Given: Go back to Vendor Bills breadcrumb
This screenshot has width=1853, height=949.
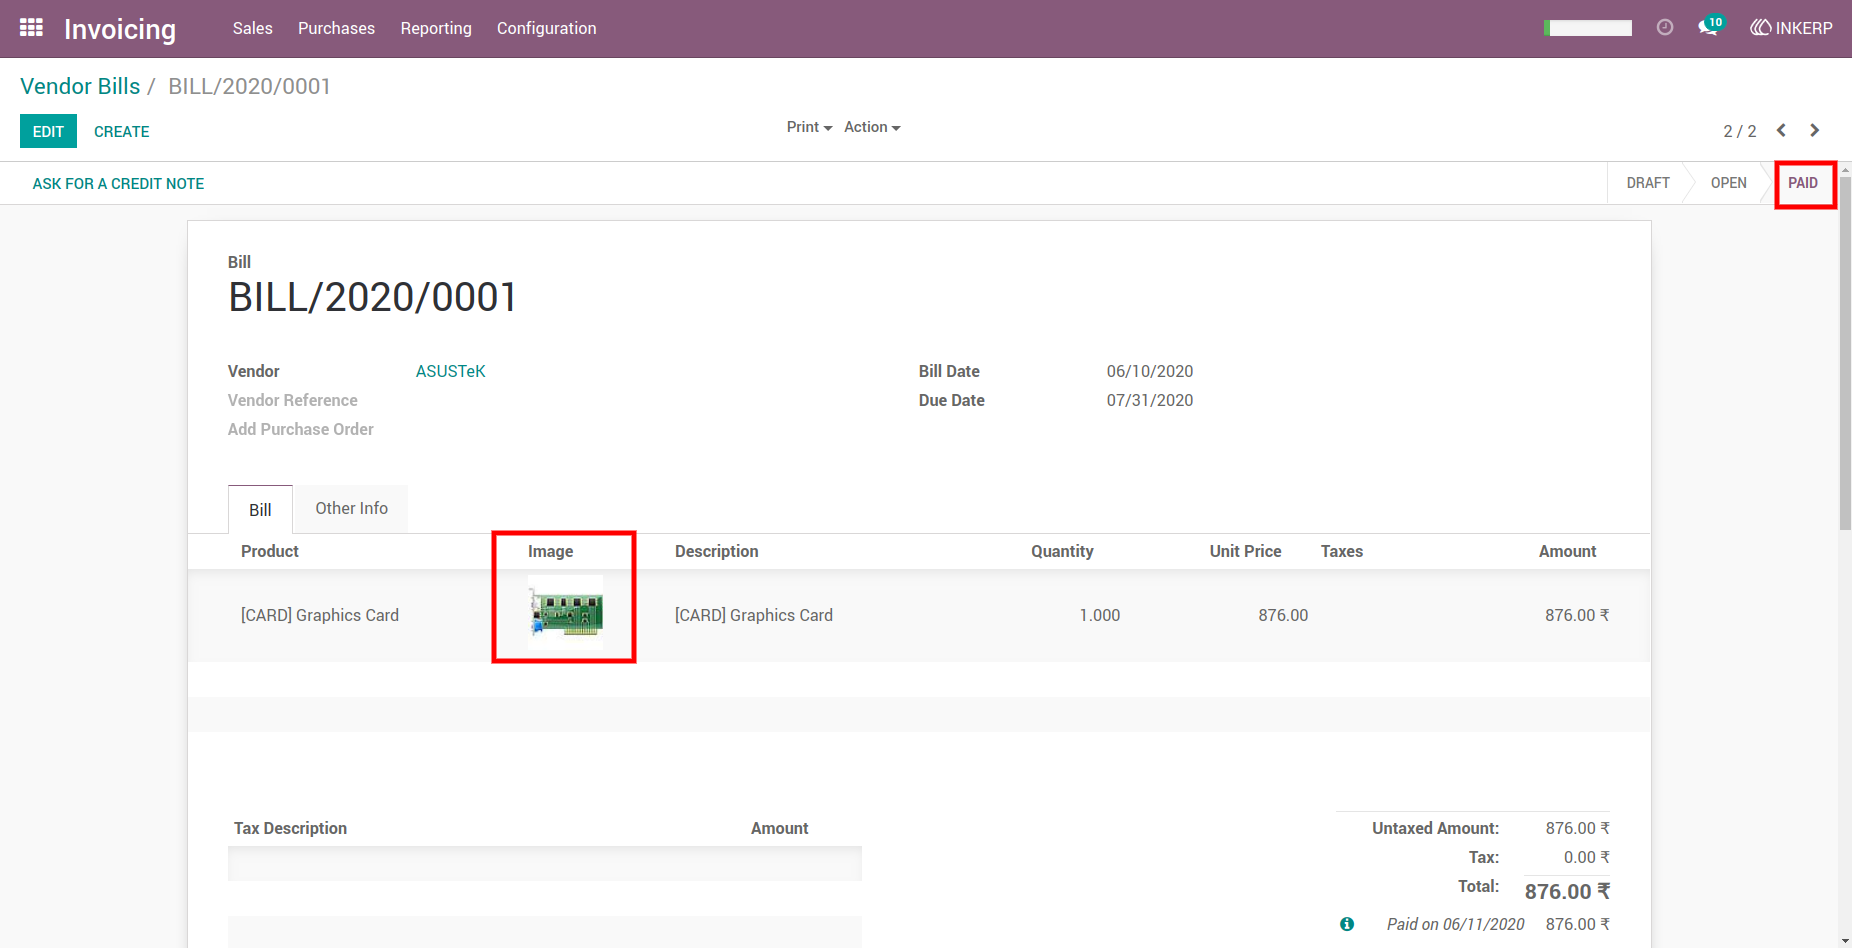Looking at the screenshot, I should (80, 86).
